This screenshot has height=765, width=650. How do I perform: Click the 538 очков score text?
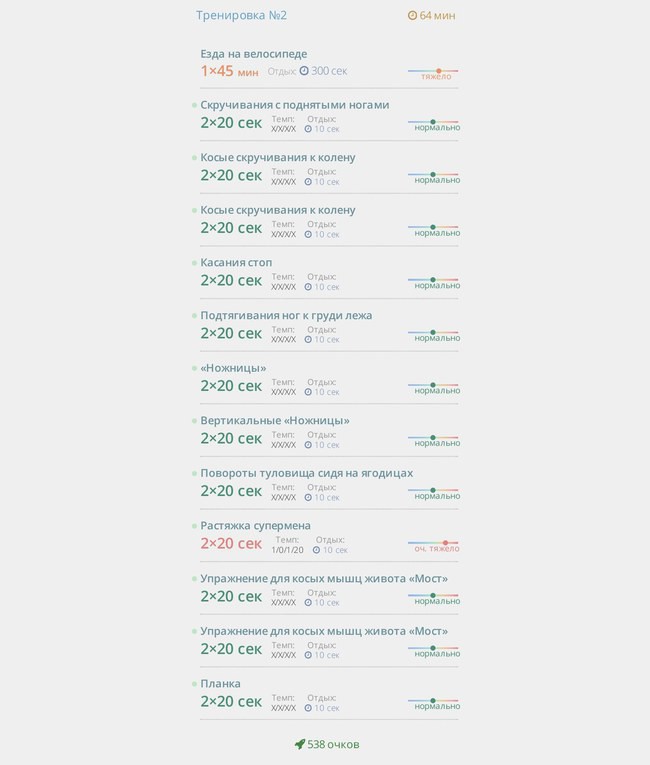(333, 745)
